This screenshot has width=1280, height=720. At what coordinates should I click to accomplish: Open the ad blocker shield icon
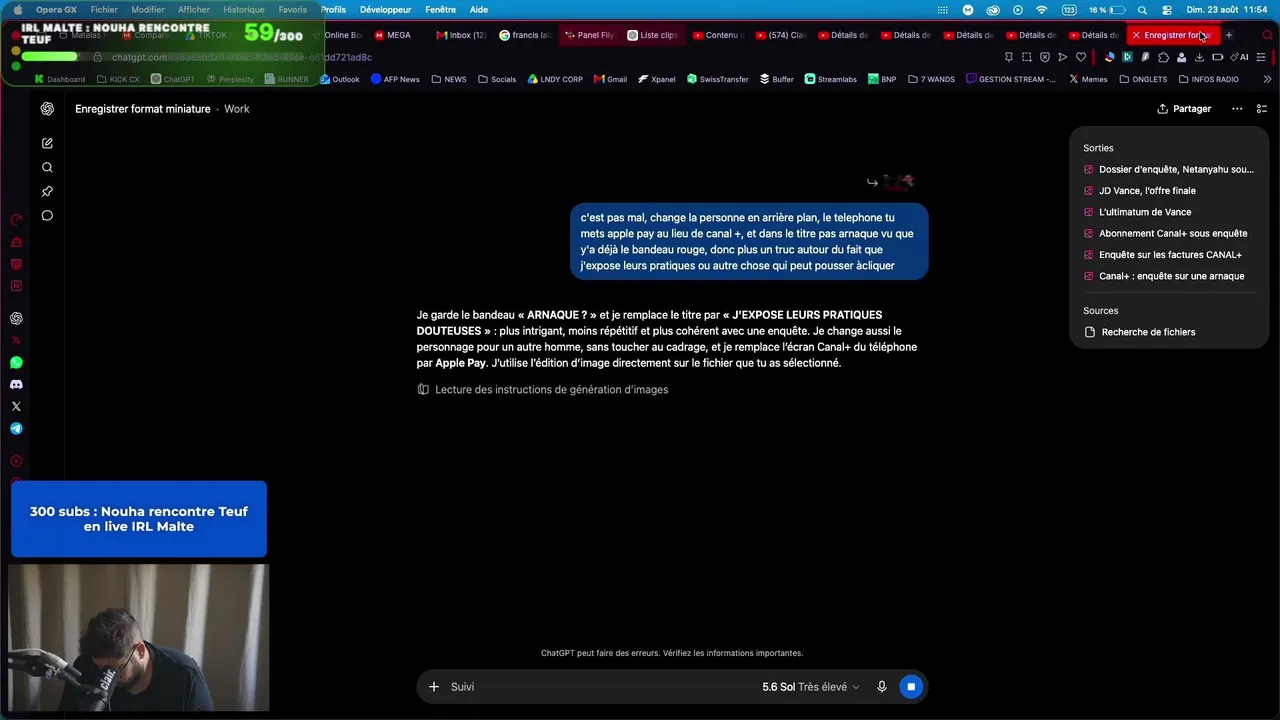[x=1045, y=58]
